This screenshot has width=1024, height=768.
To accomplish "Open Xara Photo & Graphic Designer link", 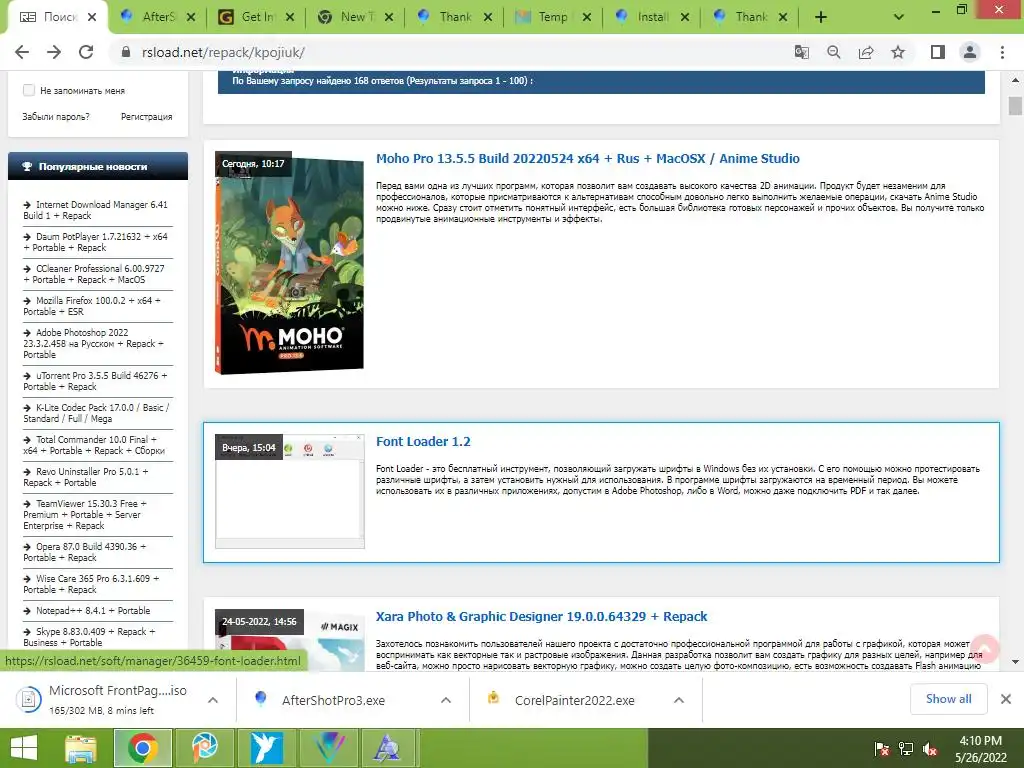I will [541, 616].
